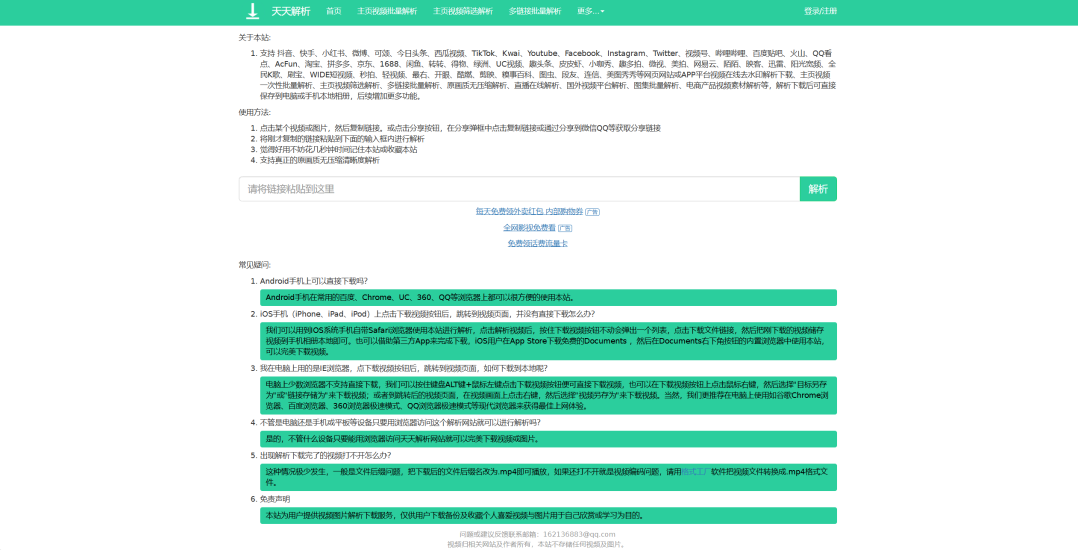Expand the 更多 dropdown menu

590,11
